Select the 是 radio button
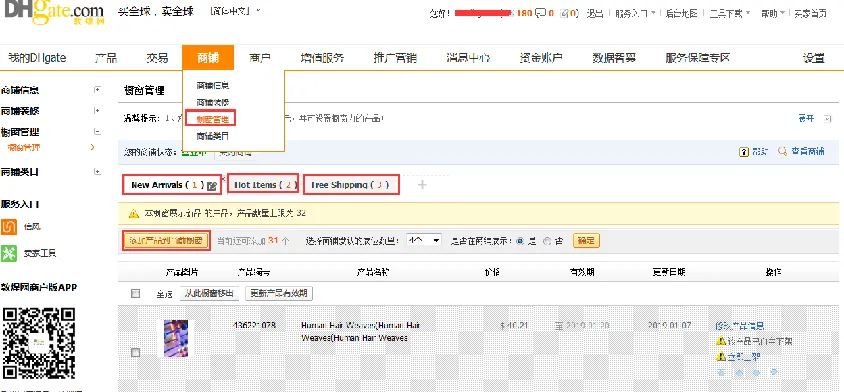Viewport: 844px width, 392px height. [519, 241]
